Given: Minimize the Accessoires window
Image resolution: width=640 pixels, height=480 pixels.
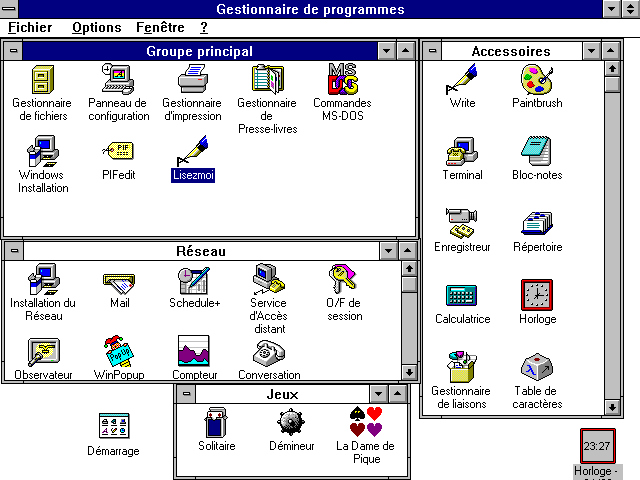Looking at the screenshot, I should (x=591, y=51).
